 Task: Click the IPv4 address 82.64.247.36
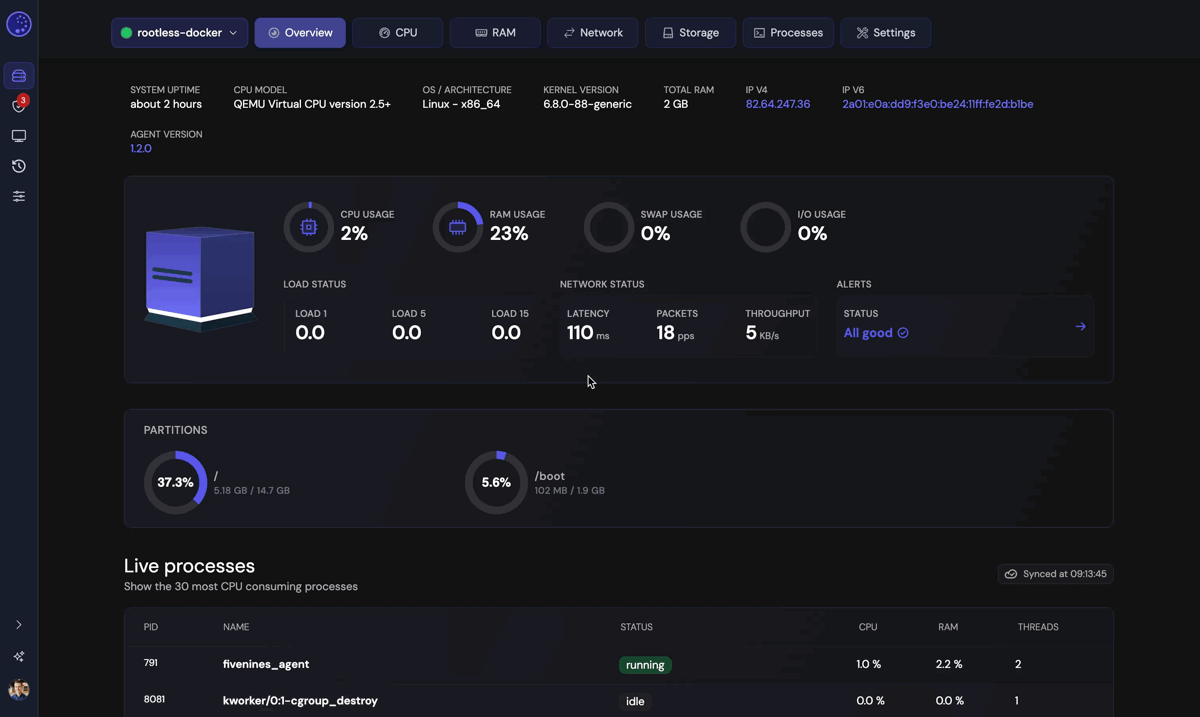[777, 104]
